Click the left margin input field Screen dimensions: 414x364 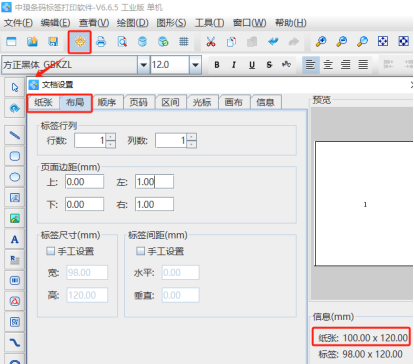[x=154, y=182]
